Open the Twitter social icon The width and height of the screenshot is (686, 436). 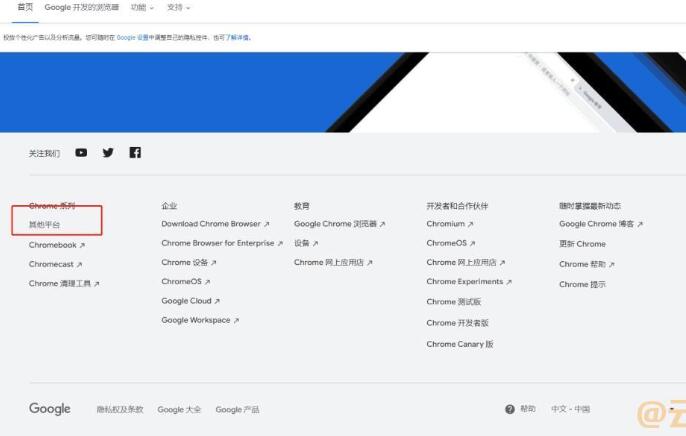click(108, 152)
